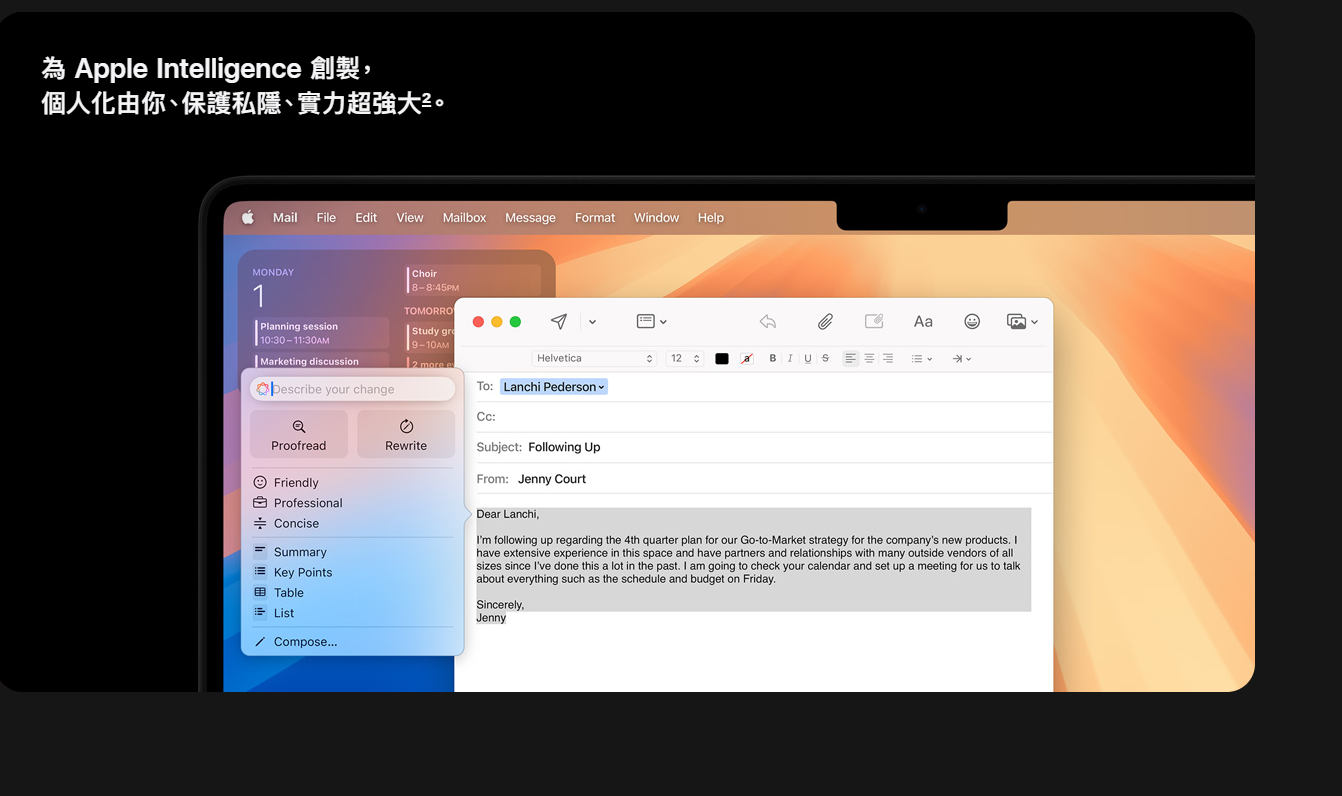Open the Apple menu
1342x796 pixels.
point(248,217)
